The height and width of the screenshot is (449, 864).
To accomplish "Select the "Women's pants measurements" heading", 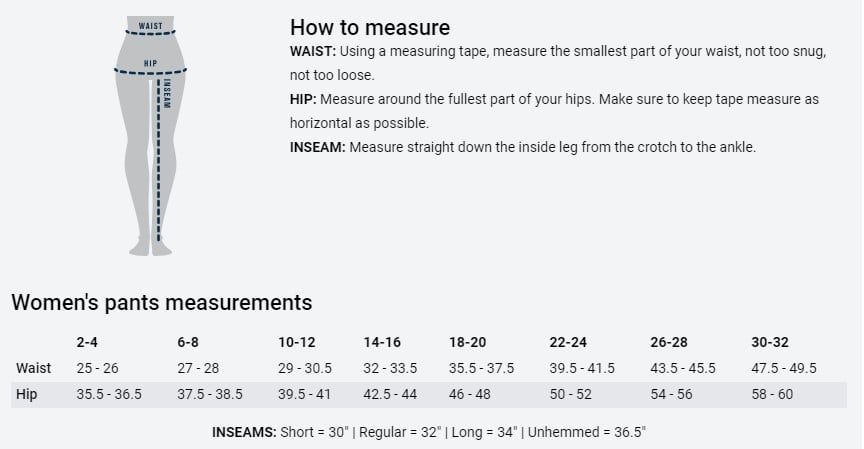I will click(162, 302).
